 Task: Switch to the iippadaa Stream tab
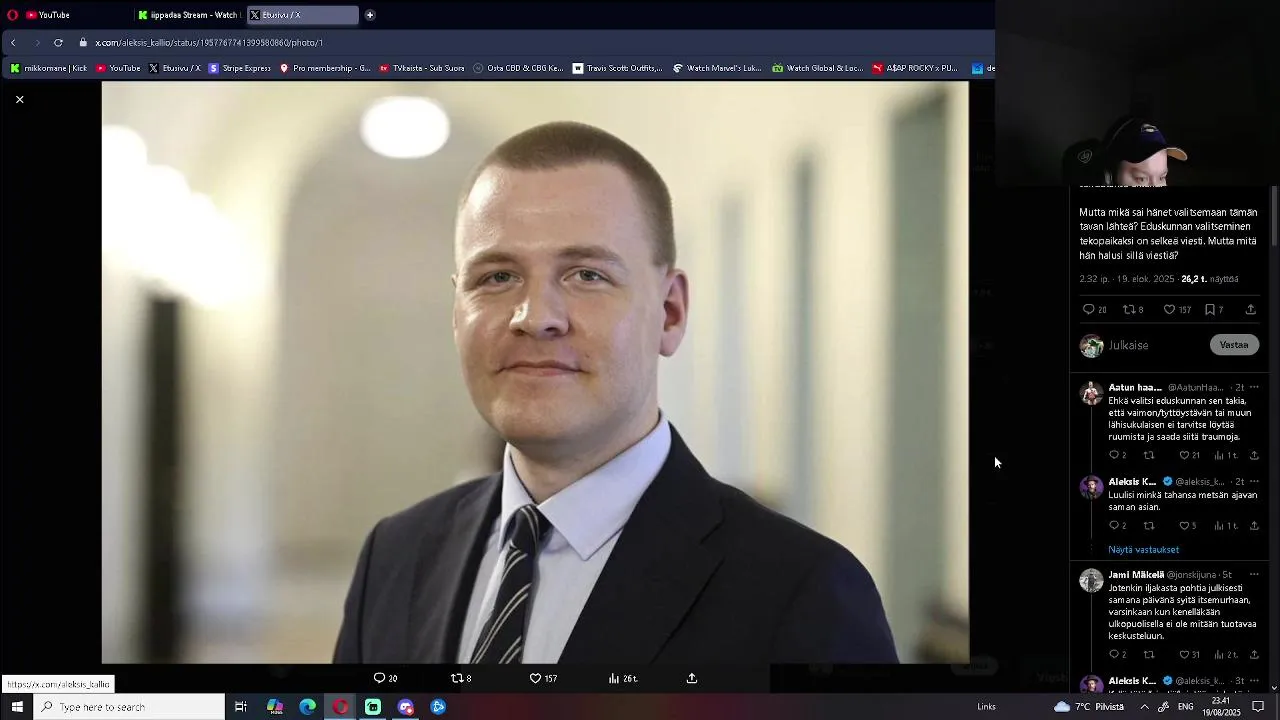point(188,15)
